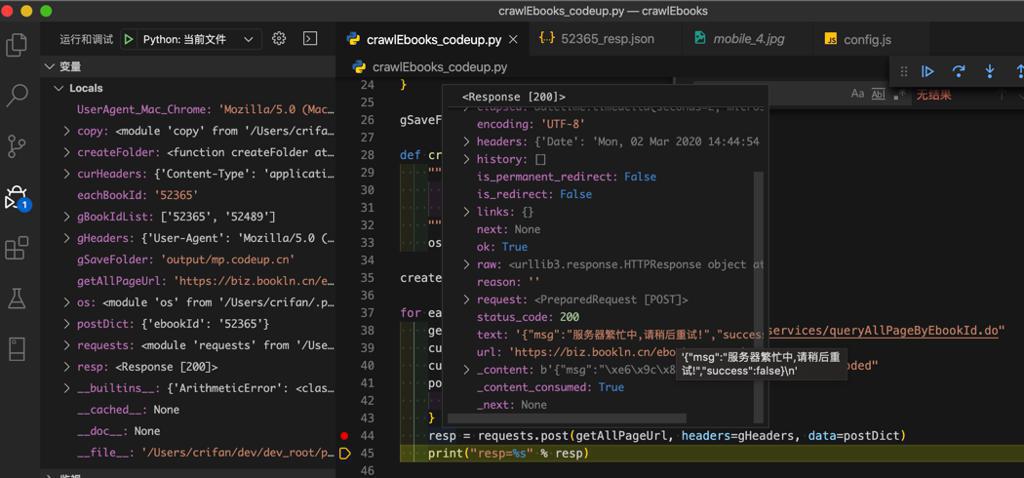The height and width of the screenshot is (478, 1024).
Task: Collapse the Locals scope
Action: pos(59,88)
